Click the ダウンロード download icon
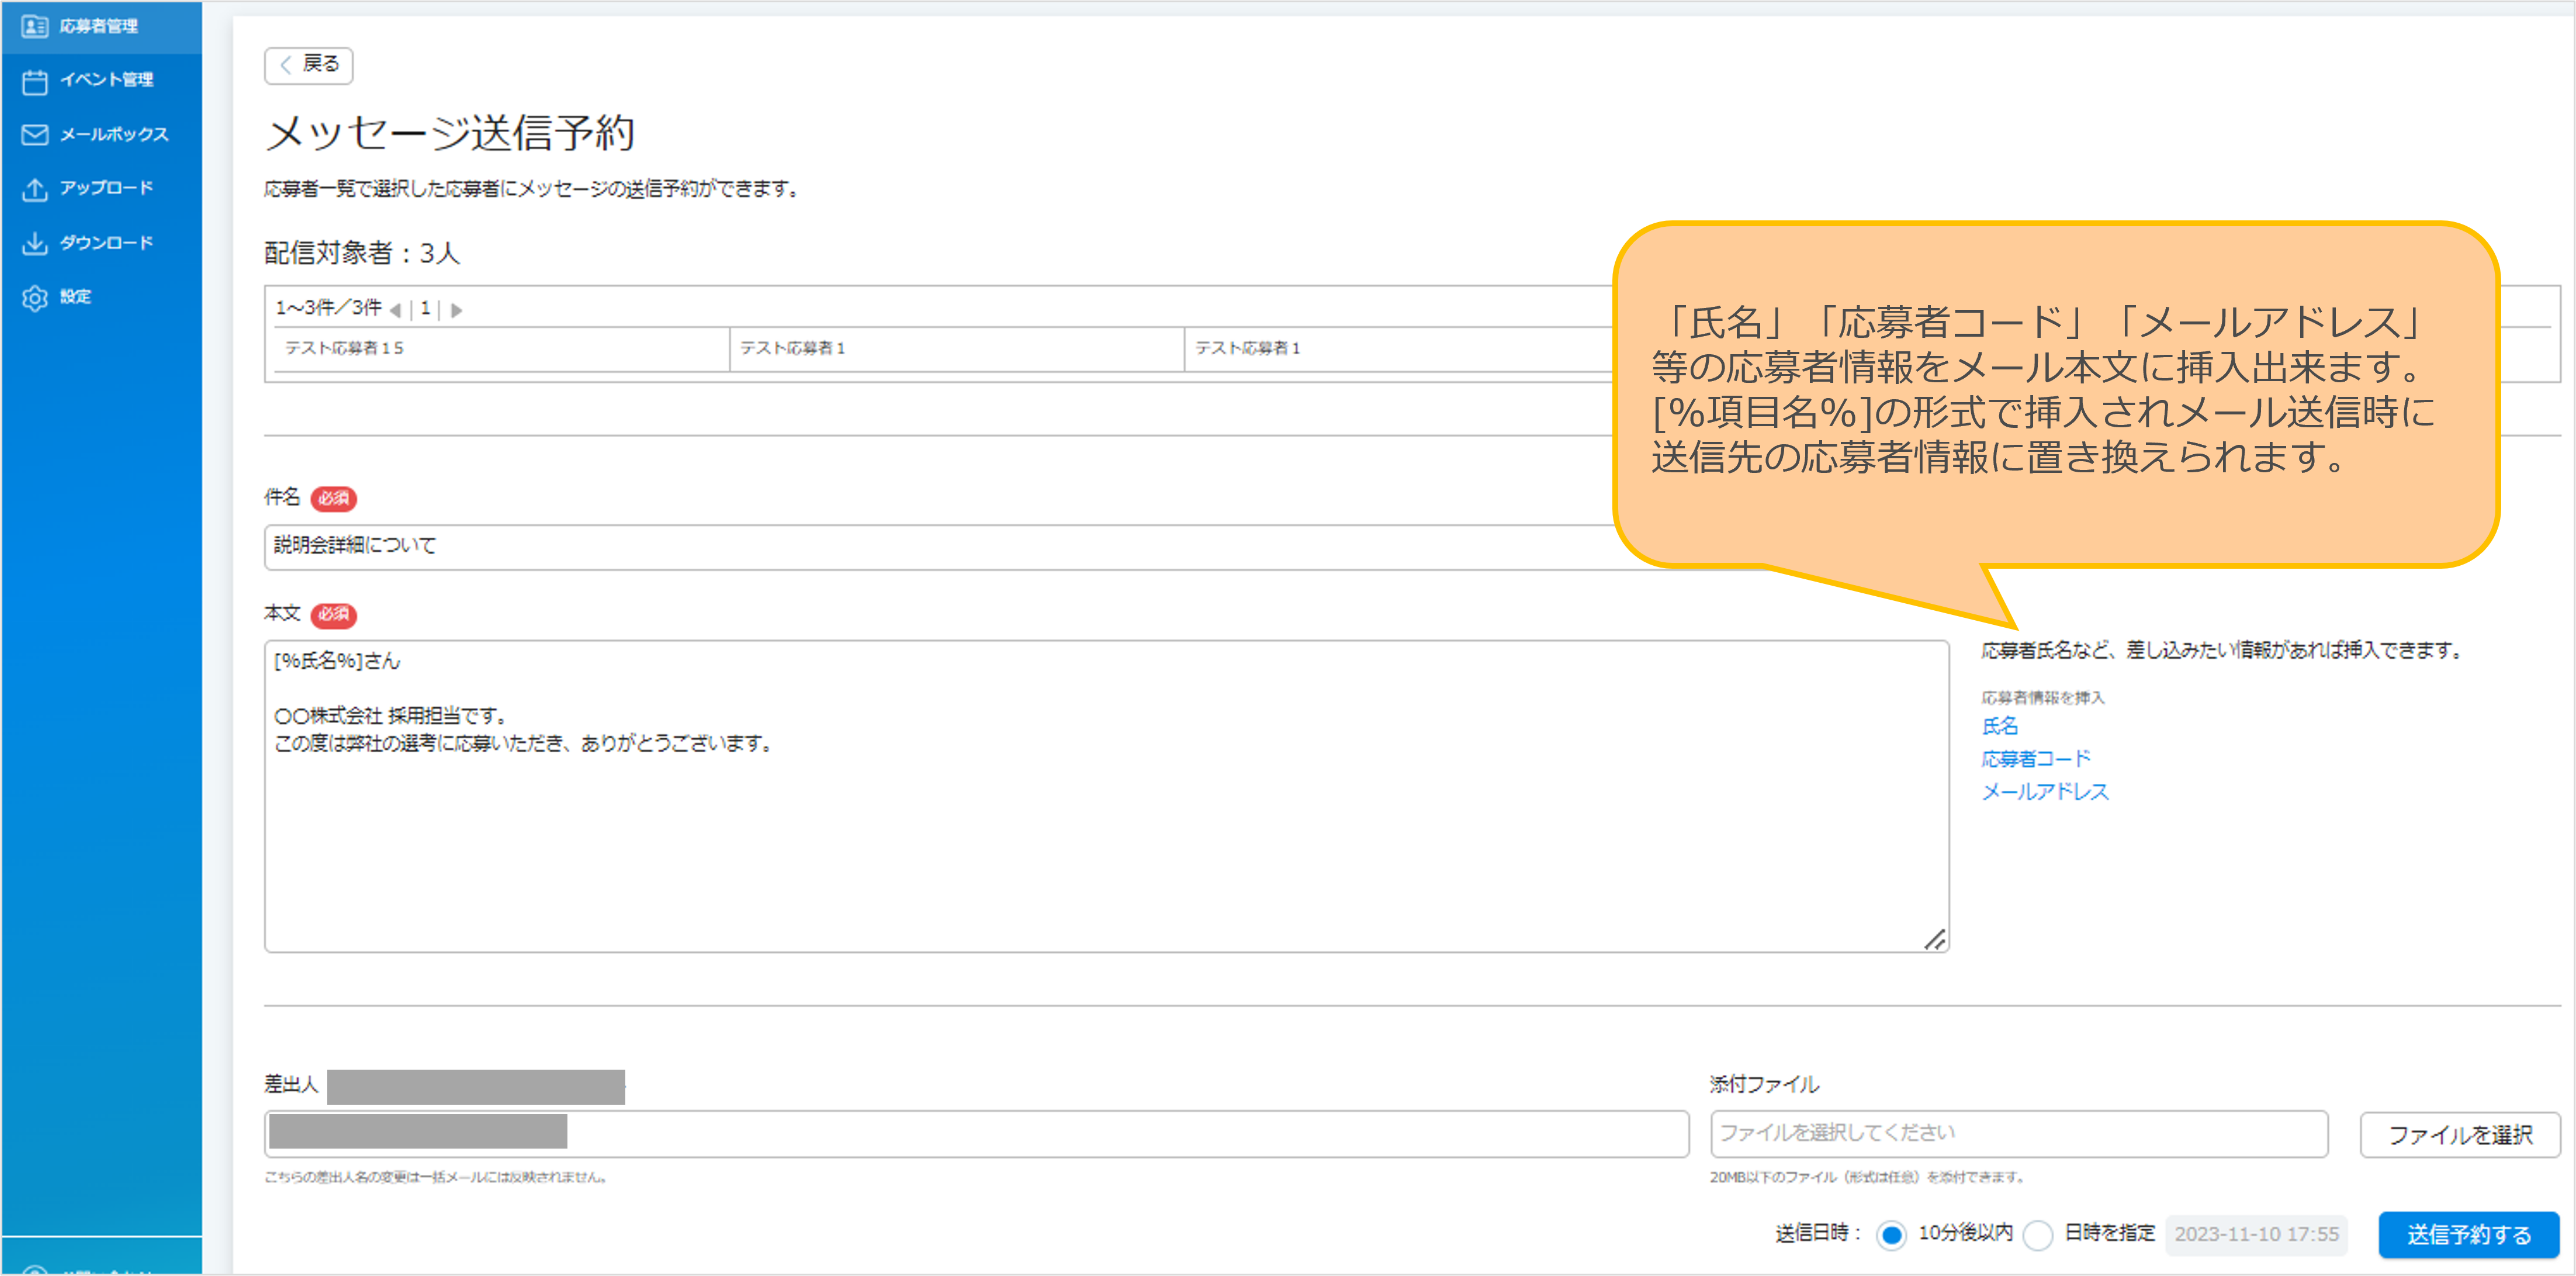This screenshot has width=2576, height=1276. tap(35, 243)
